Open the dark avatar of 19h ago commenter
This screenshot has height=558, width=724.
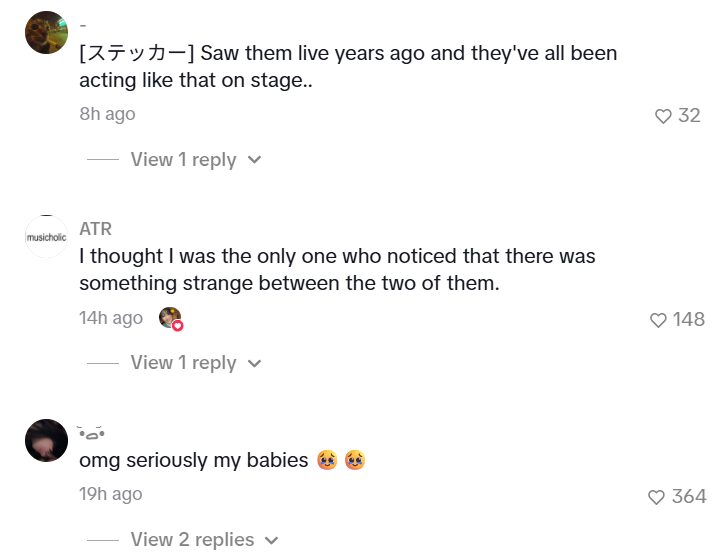(46, 440)
